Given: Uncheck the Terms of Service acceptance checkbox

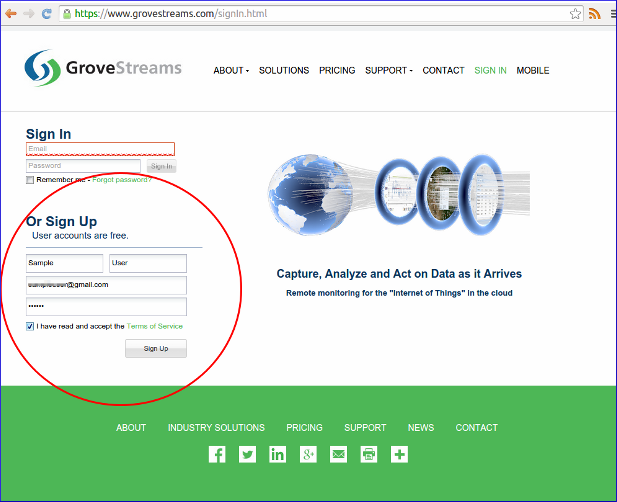Looking at the screenshot, I should coord(30,326).
